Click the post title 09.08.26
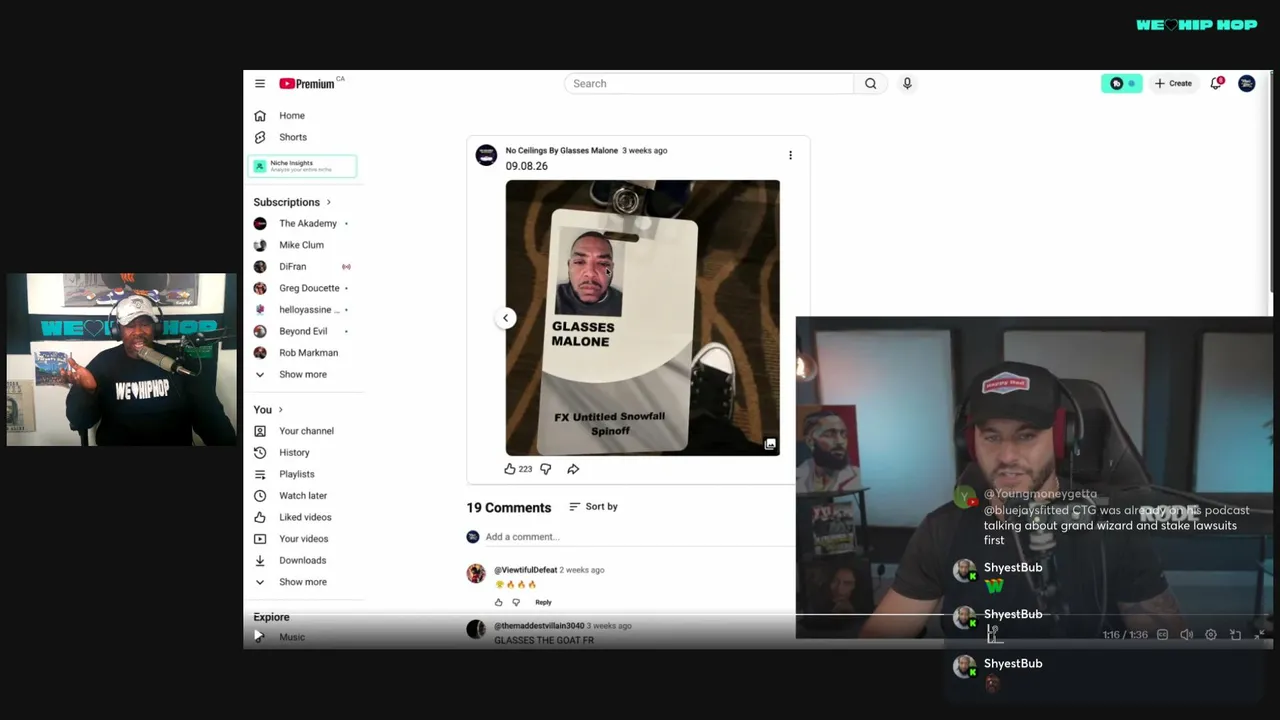Image resolution: width=1280 pixels, height=720 pixels. click(x=526, y=166)
